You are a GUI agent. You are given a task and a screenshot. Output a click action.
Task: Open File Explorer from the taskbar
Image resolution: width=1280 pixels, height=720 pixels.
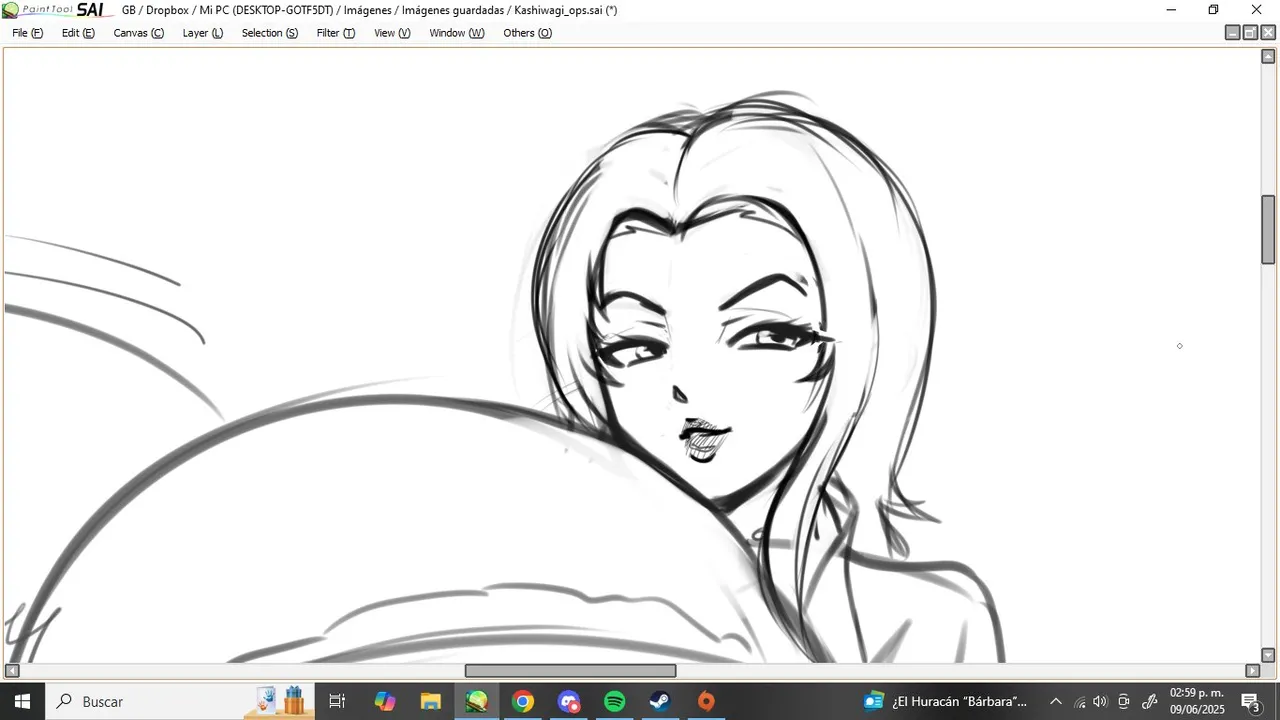tap(431, 701)
